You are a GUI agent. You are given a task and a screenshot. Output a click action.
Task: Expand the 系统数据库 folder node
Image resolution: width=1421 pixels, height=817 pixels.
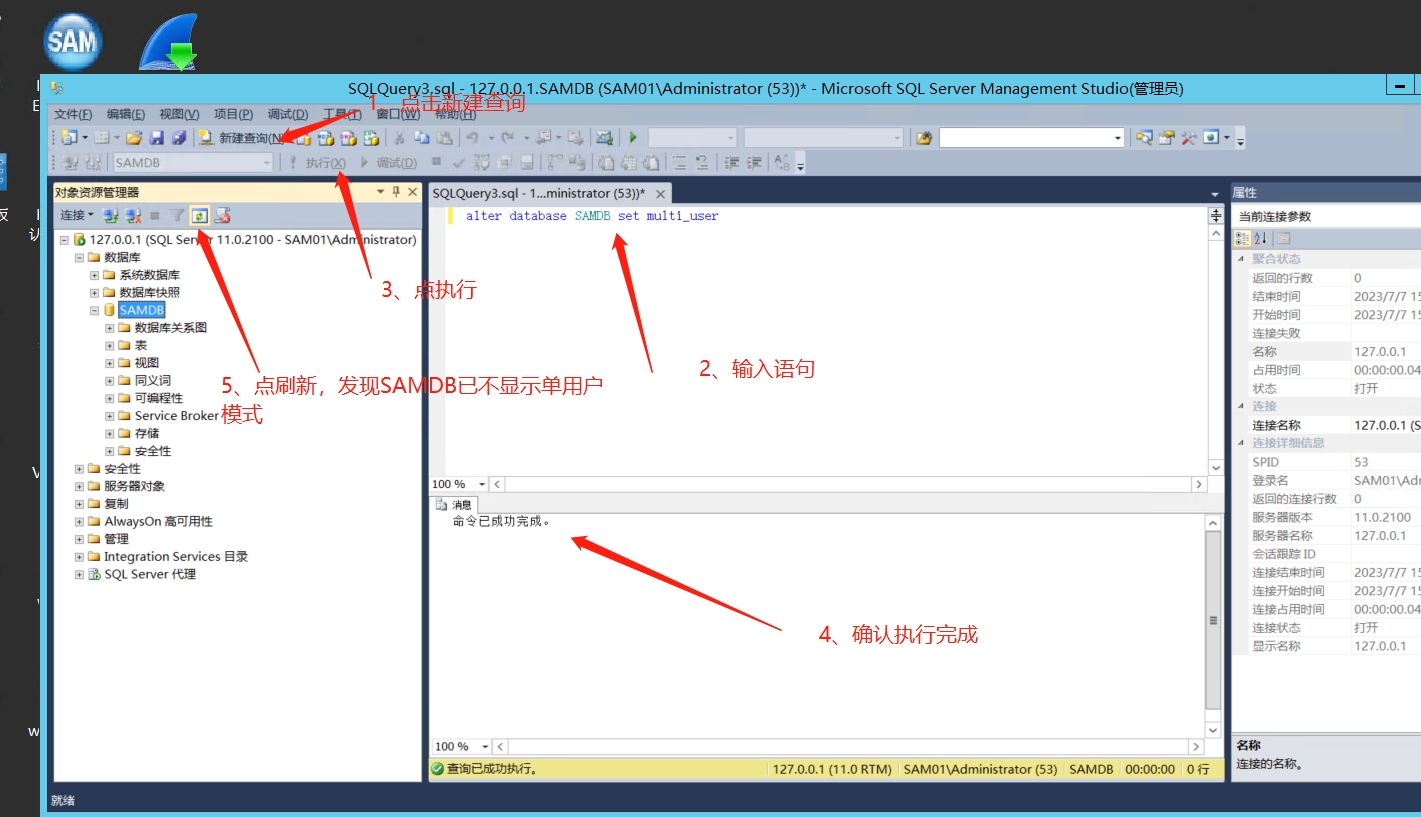95,275
